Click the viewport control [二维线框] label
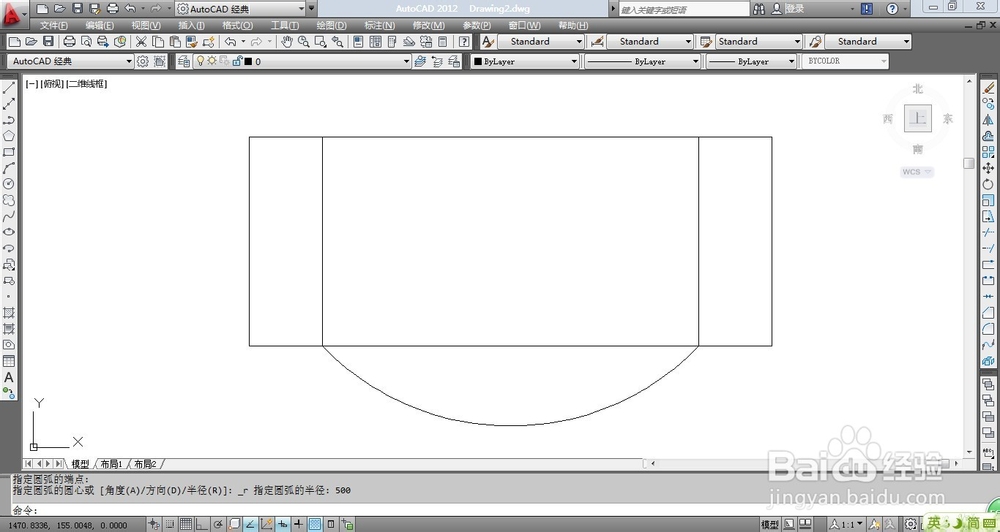Image resolution: width=1000 pixels, height=532 pixels. [87, 84]
